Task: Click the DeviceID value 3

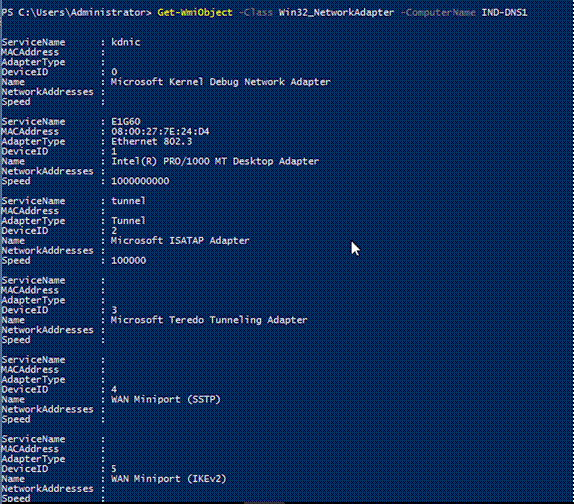Action: coord(114,310)
